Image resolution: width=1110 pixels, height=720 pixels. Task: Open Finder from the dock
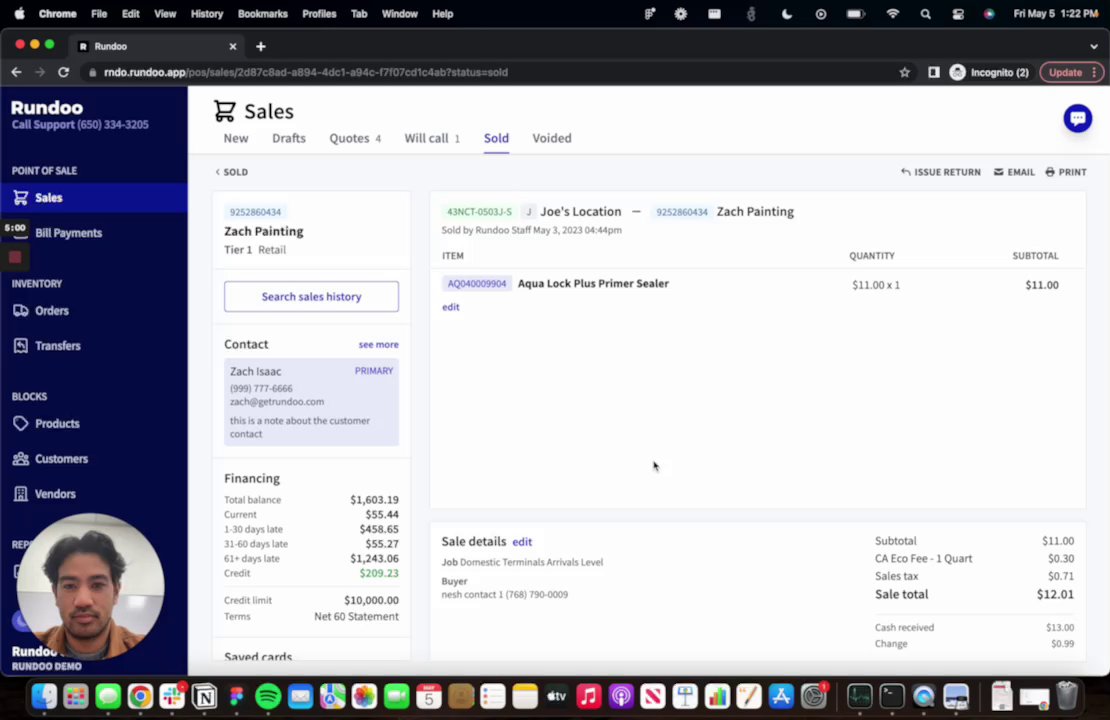coord(44,697)
